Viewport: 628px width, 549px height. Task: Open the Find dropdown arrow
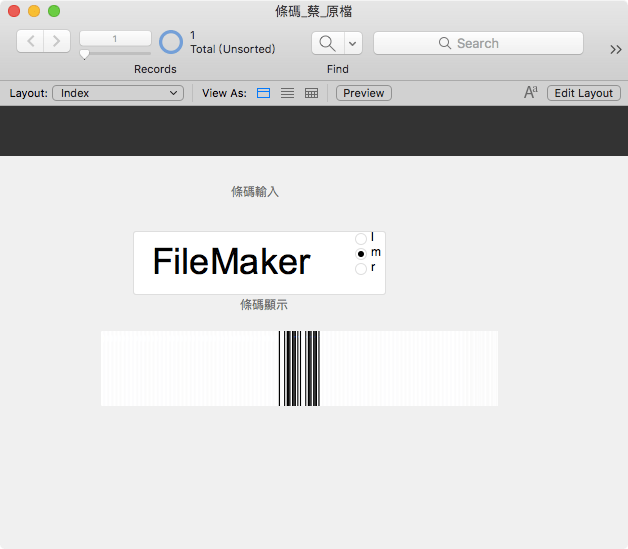353,43
